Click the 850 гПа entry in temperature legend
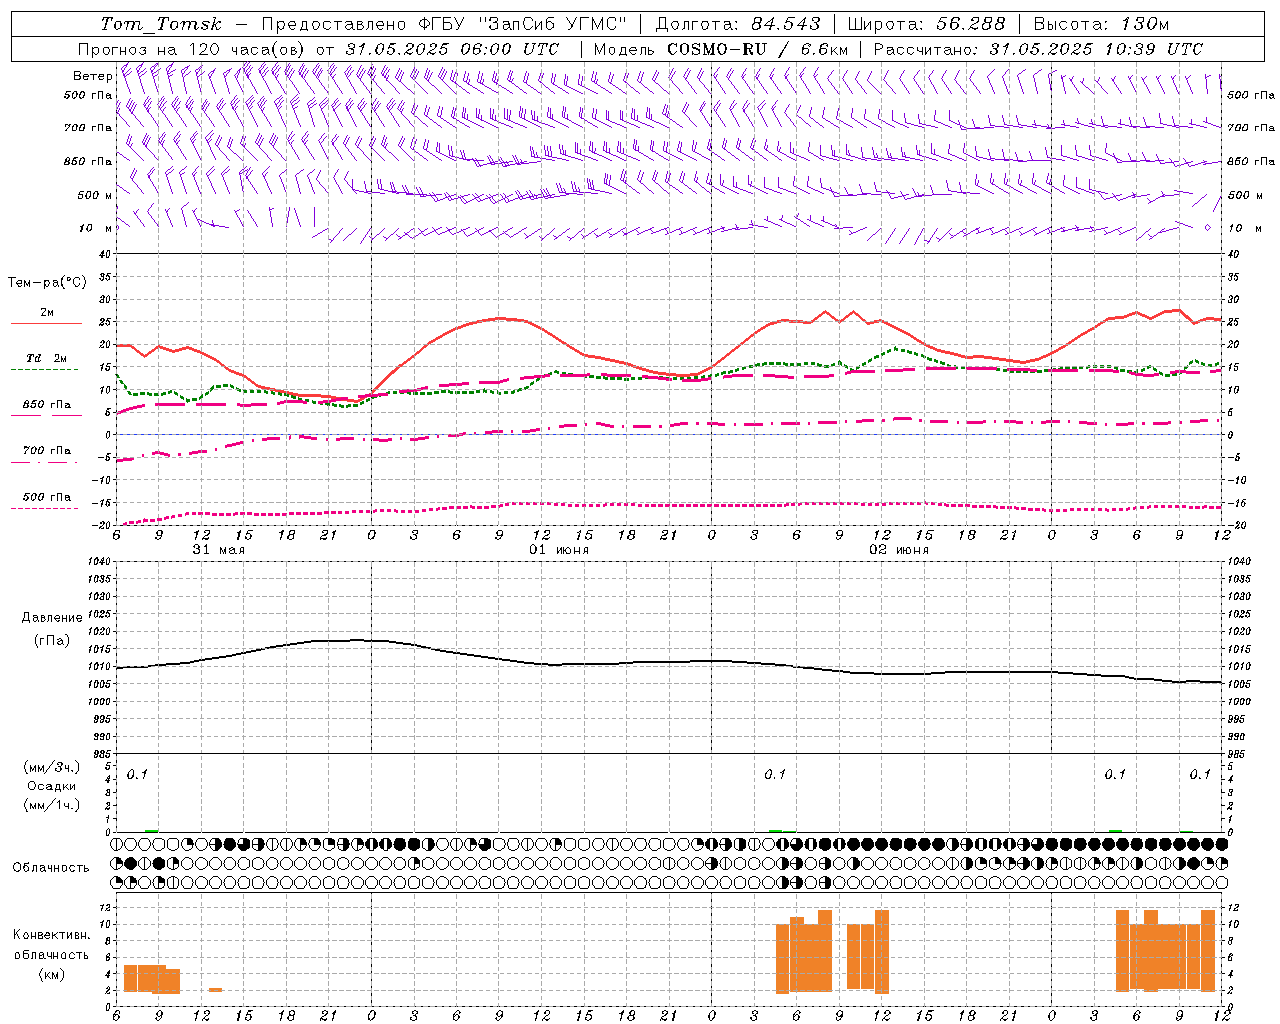Image resolution: width=1280 pixels, height=1024 pixels. (47, 405)
